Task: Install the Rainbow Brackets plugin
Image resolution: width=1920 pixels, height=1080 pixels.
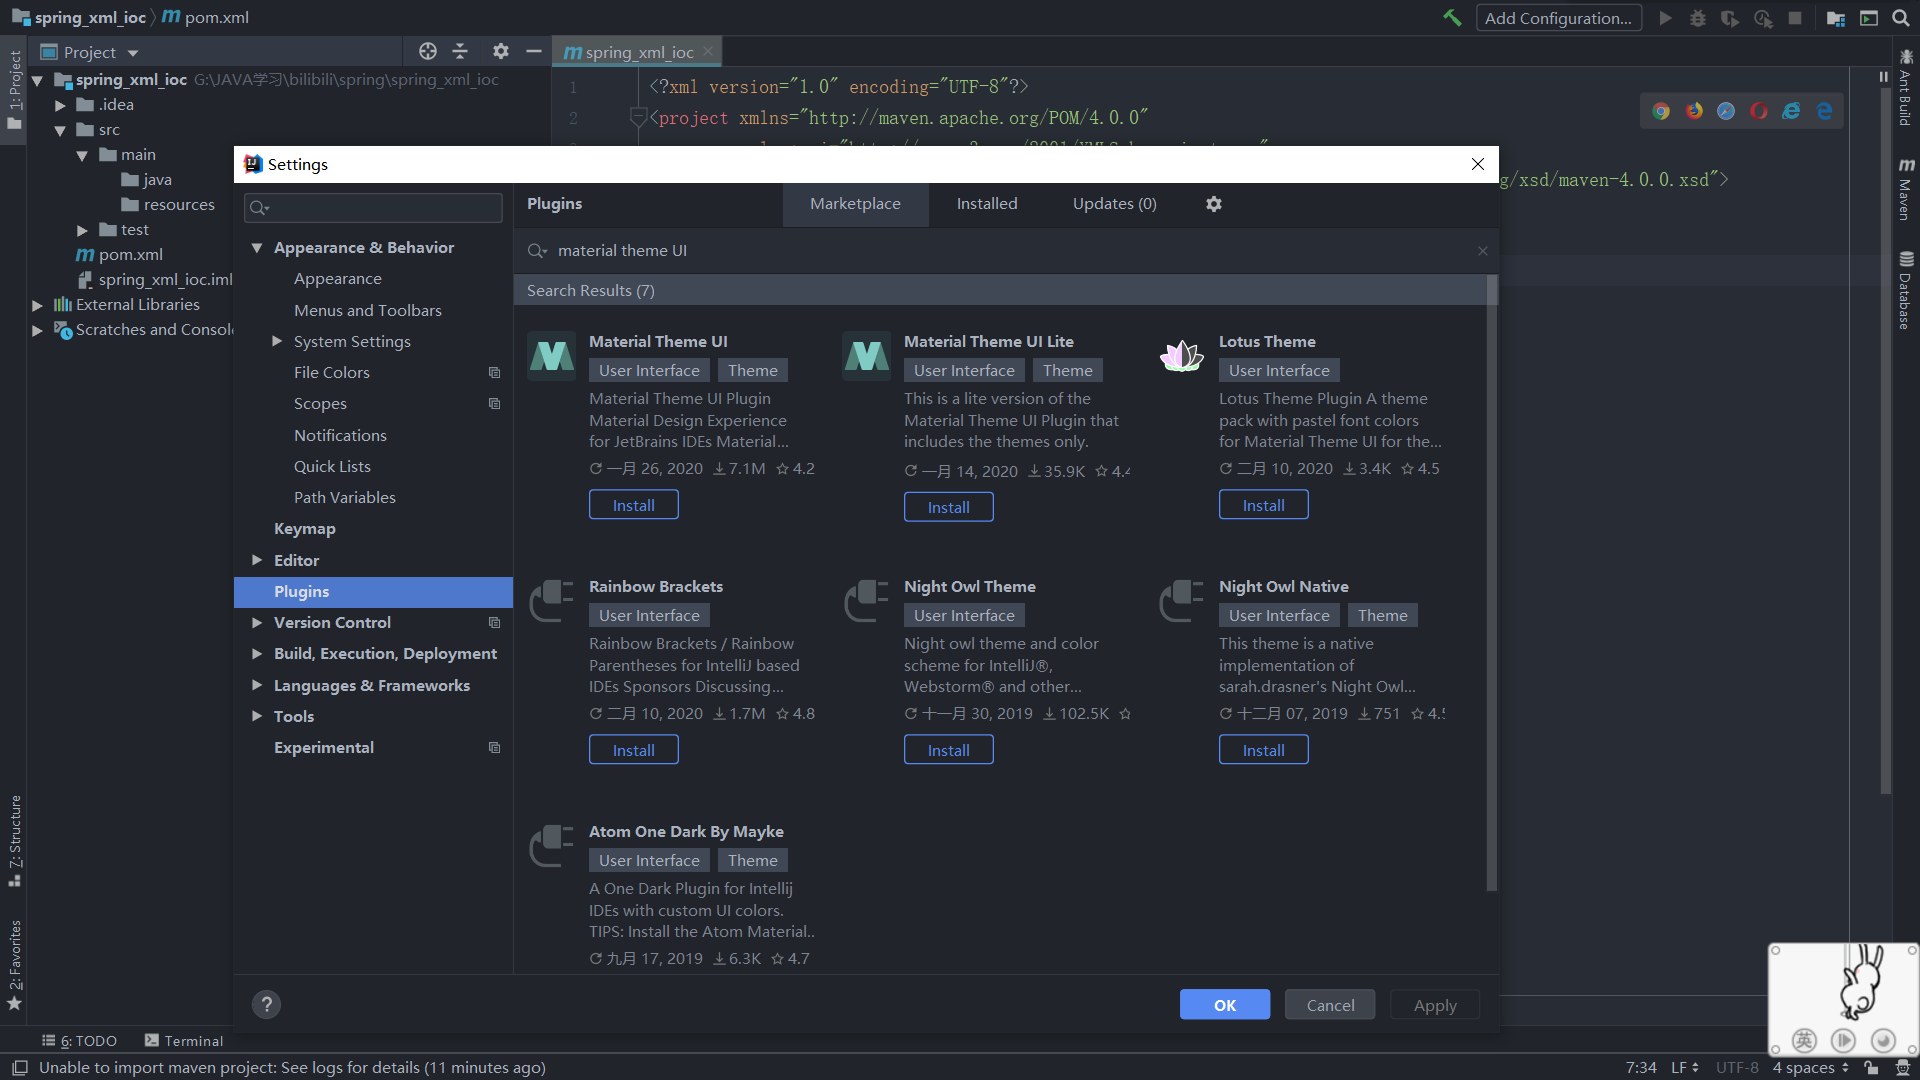Action: click(x=633, y=750)
